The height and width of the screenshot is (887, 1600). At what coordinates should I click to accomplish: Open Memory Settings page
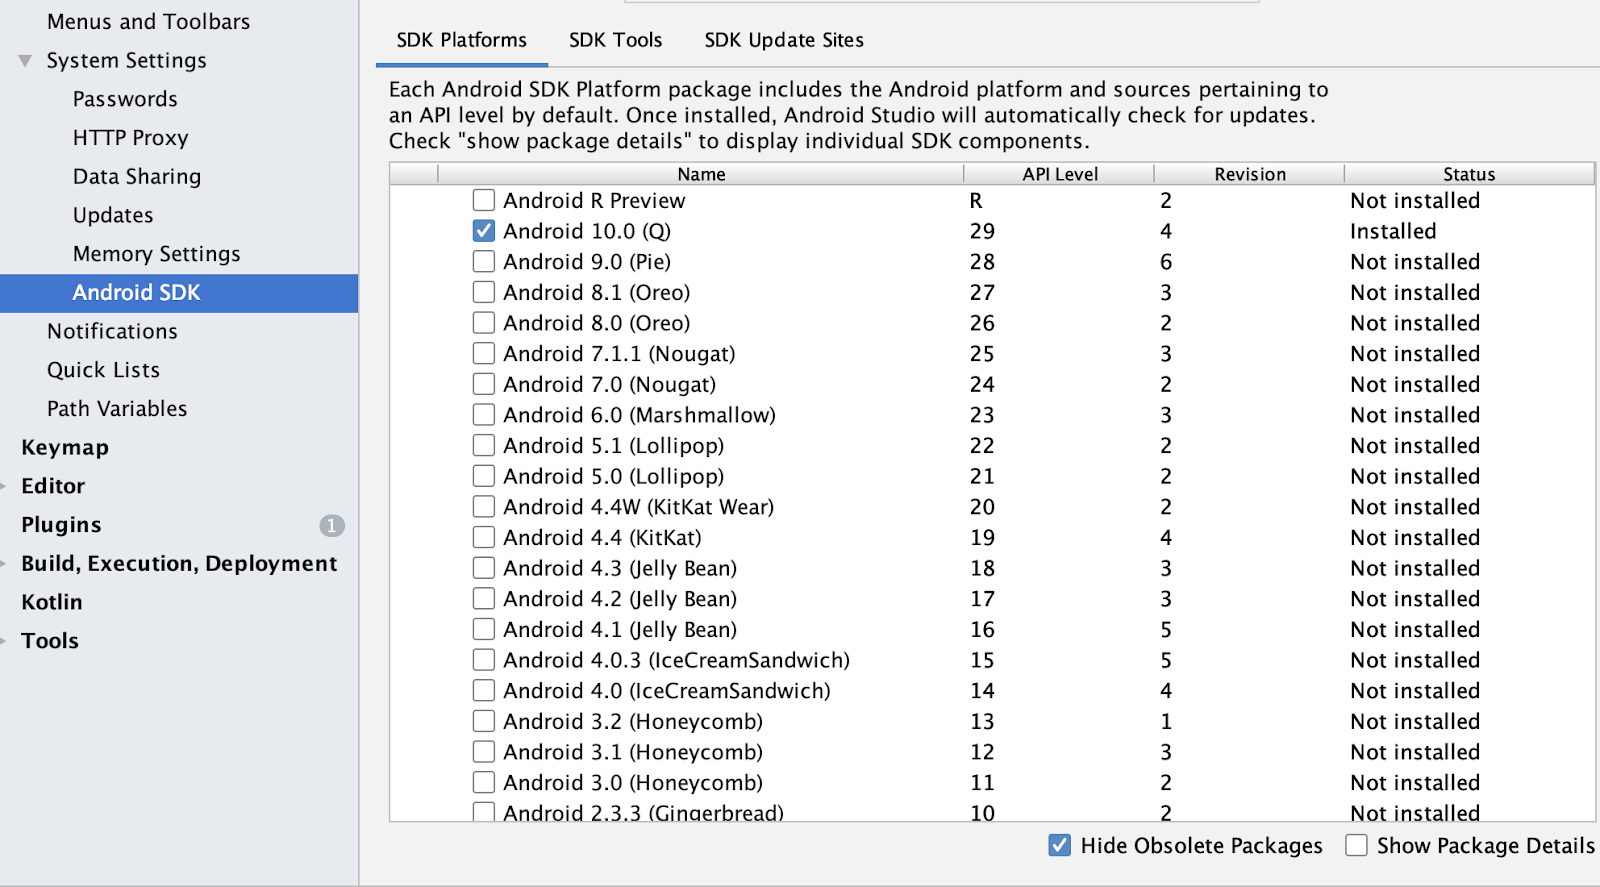(x=157, y=254)
